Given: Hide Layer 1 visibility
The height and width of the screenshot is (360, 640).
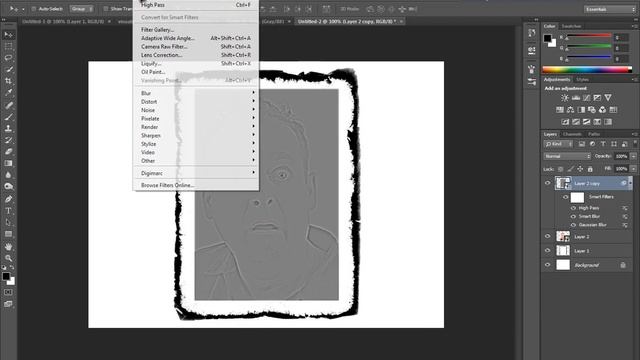Looking at the screenshot, I should pos(548,251).
